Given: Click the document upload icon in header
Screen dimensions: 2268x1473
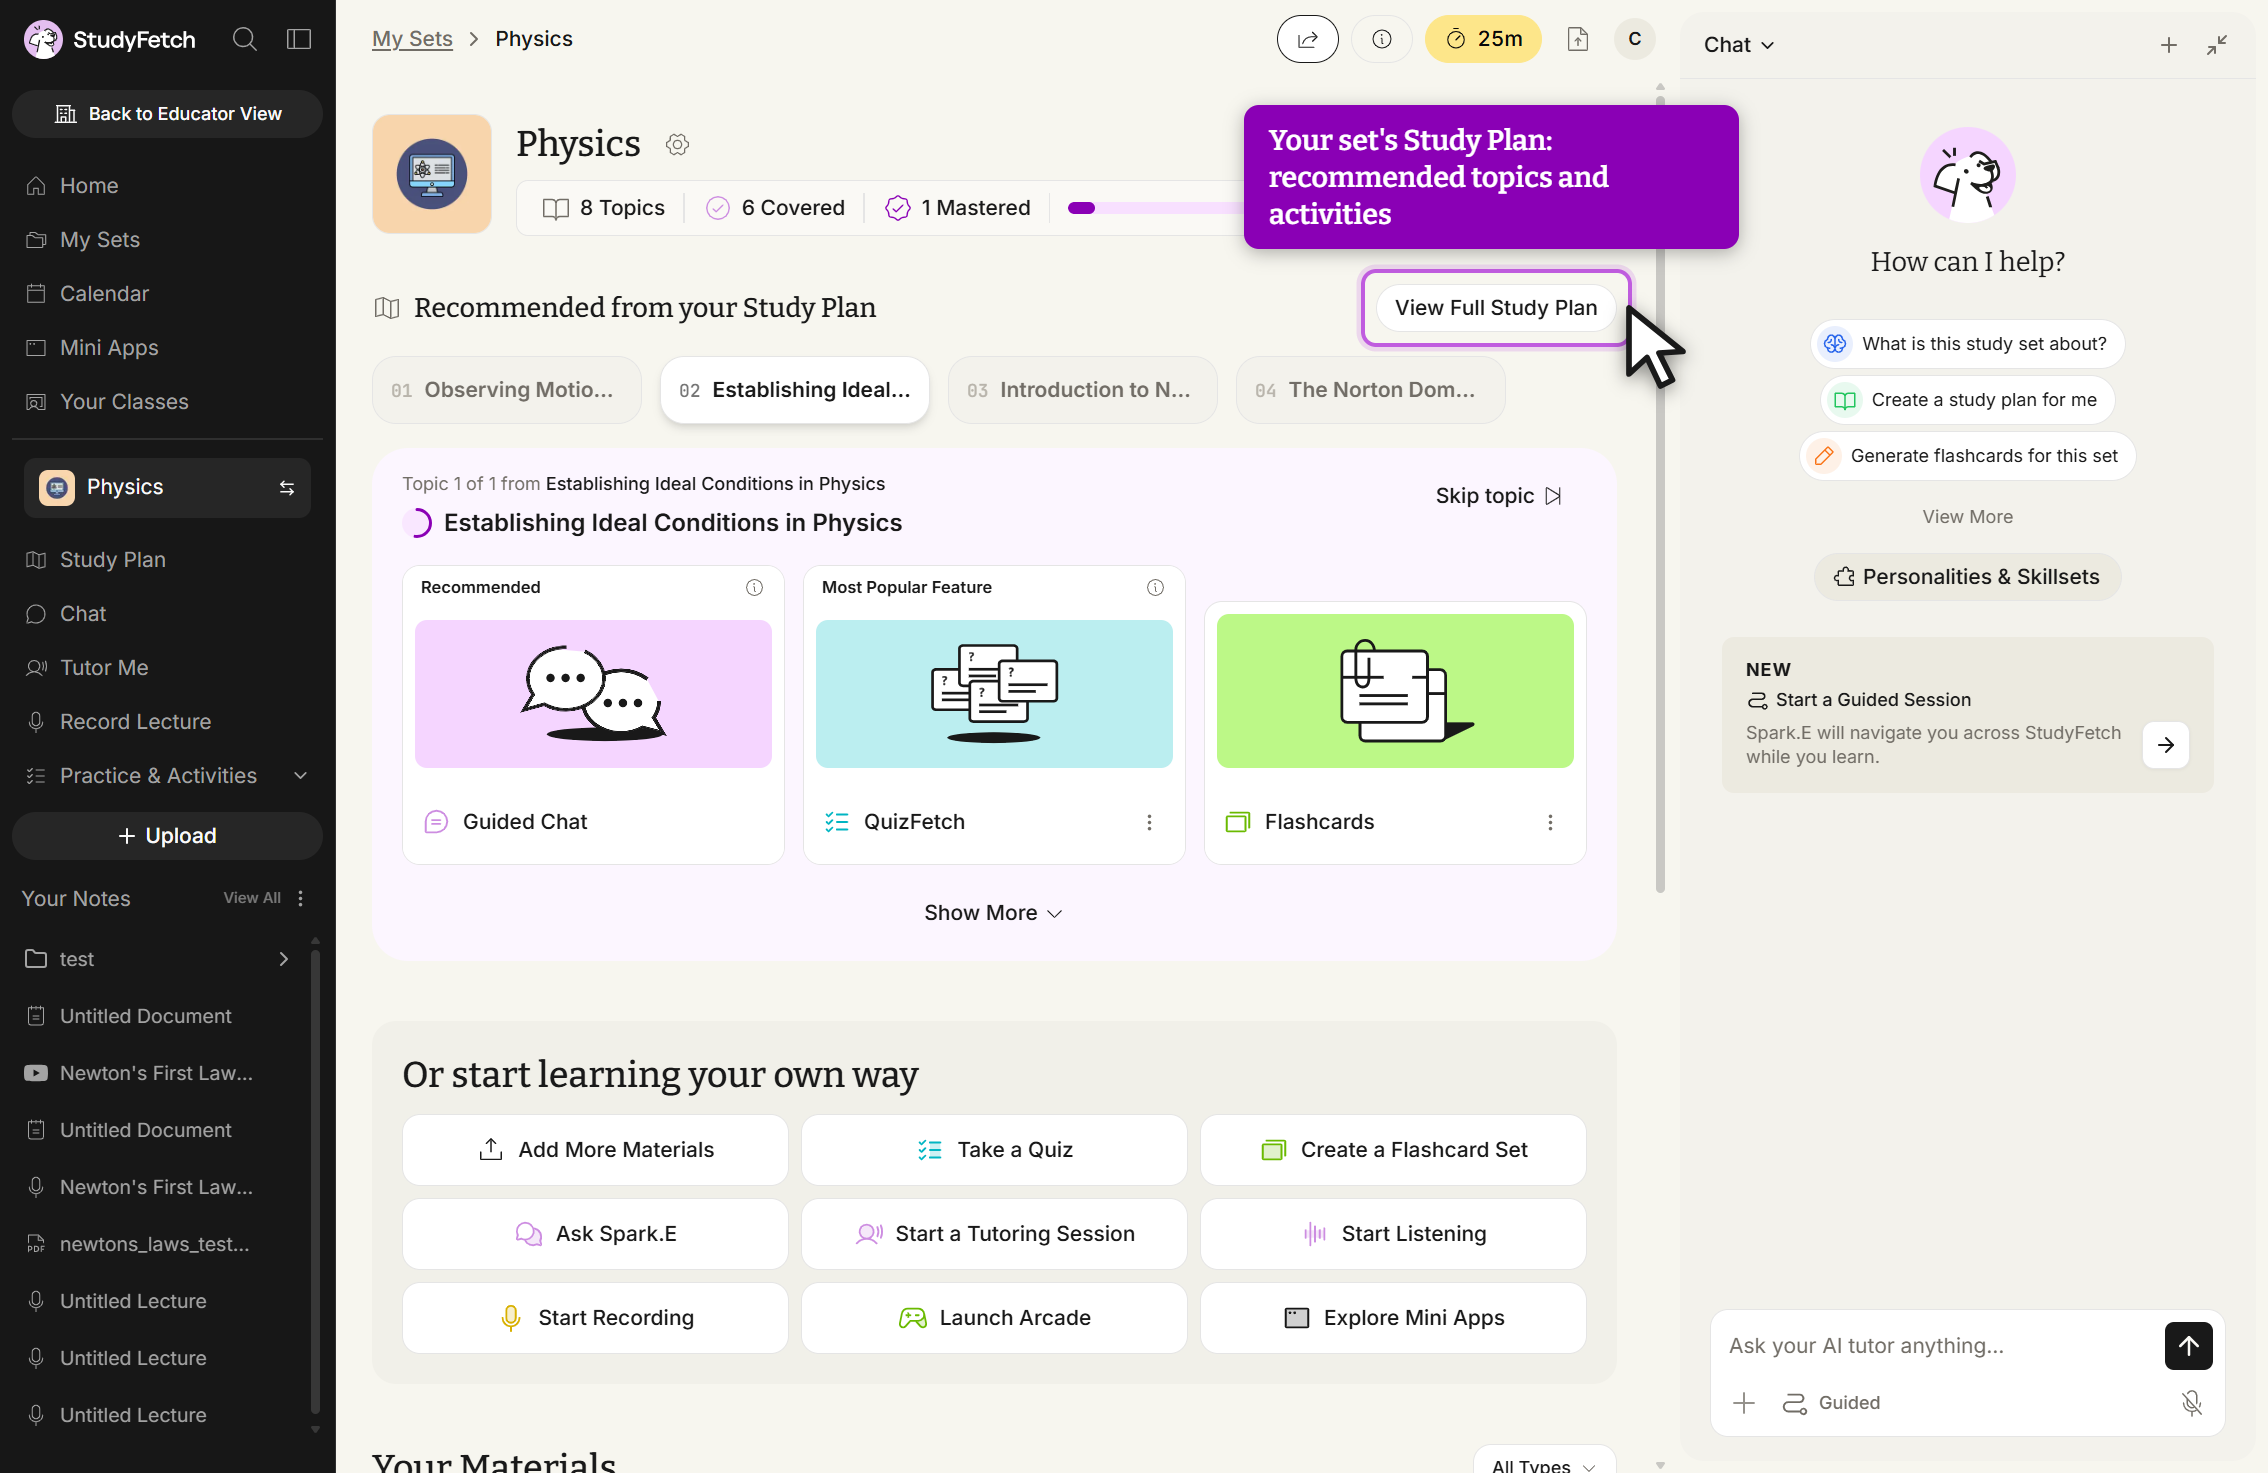Looking at the screenshot, I should click(1577, 39).
